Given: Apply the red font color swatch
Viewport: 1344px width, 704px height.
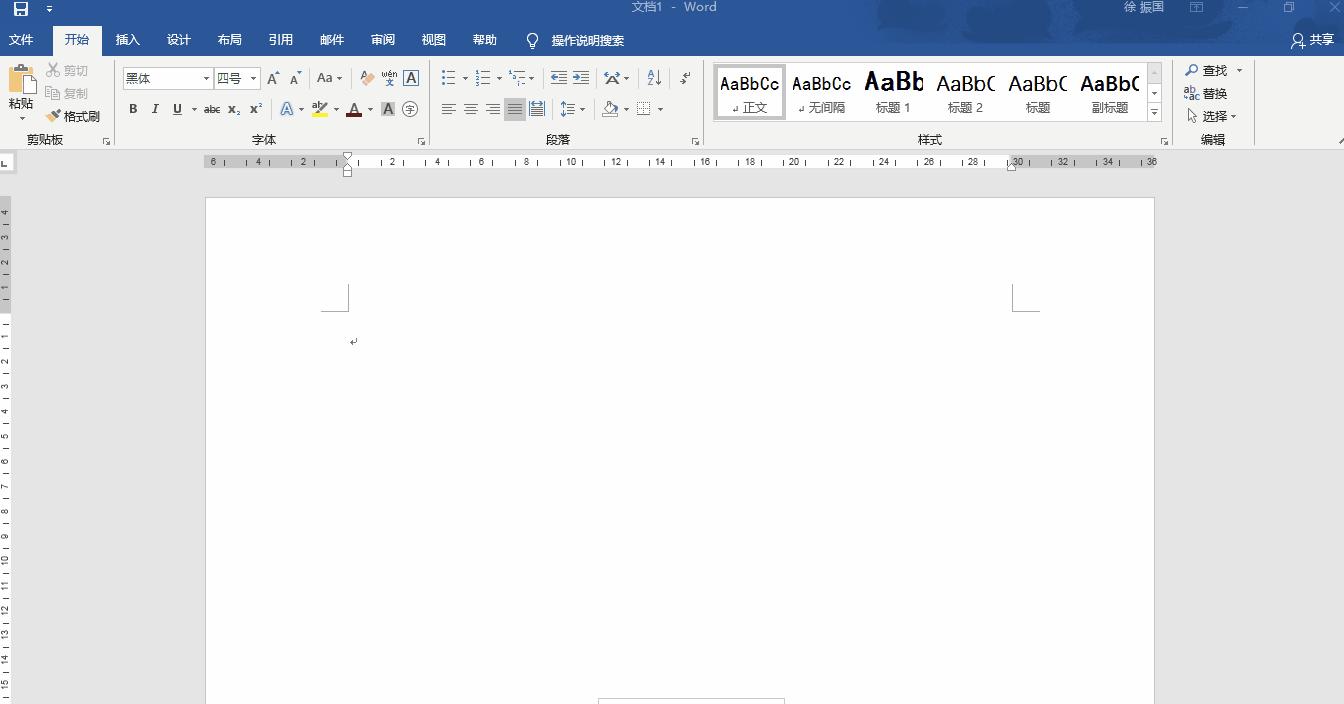Looking at the screenshot, I should 353,109.
